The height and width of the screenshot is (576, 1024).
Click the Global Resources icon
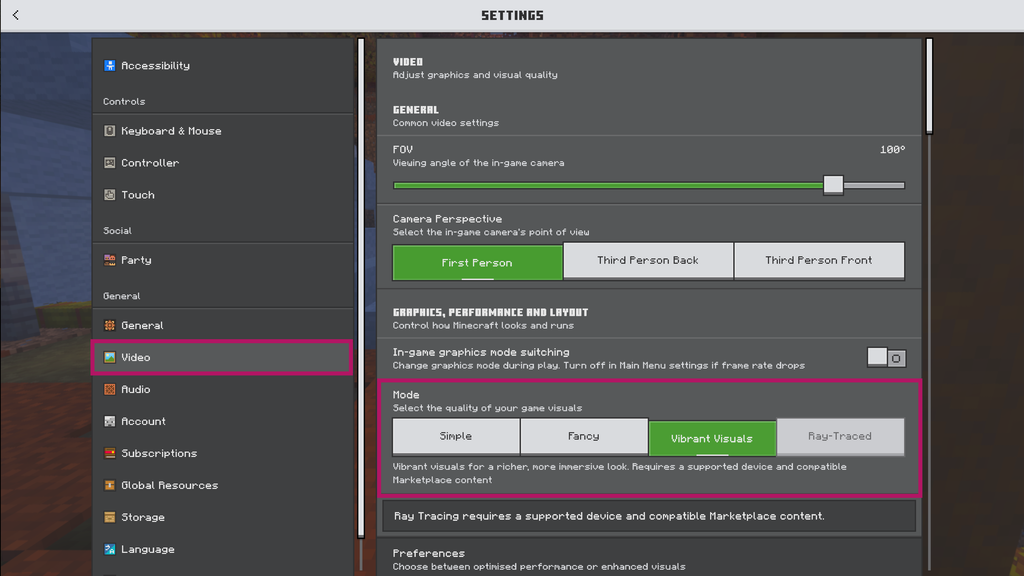tap(110, 485)
